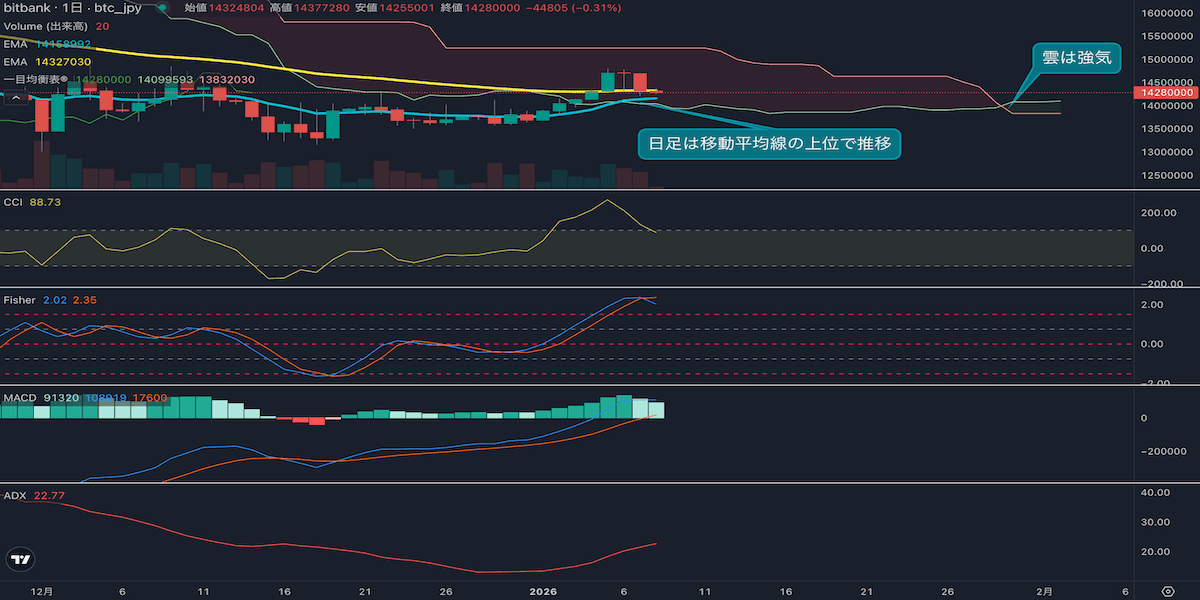Select the ADX indicator label
This screenshot has width=1200, height=600.
(x=15, y=495)
